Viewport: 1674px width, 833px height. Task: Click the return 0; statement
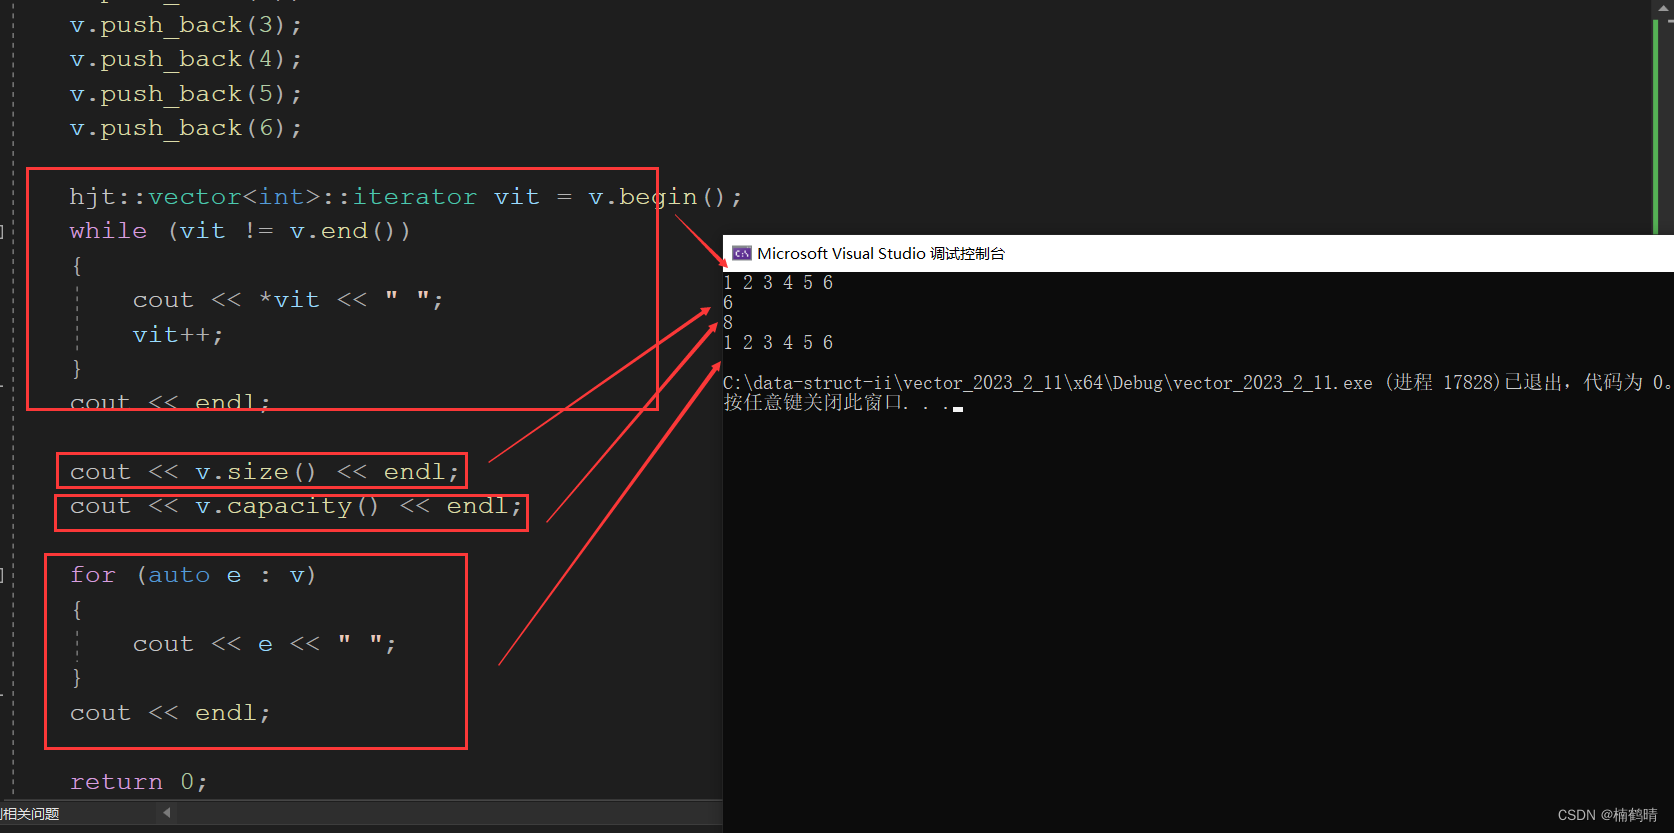139,782
